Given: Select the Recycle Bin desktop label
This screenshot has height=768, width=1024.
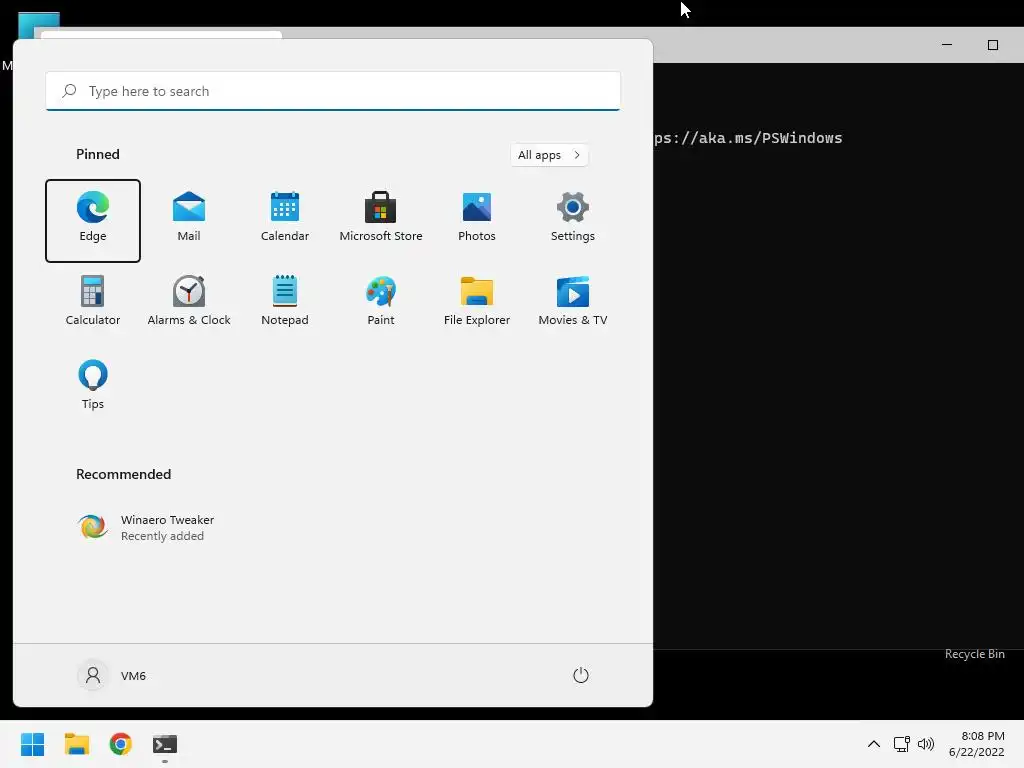Looking at the screenshot, I should pyautogui.click(x=974, y=654).
